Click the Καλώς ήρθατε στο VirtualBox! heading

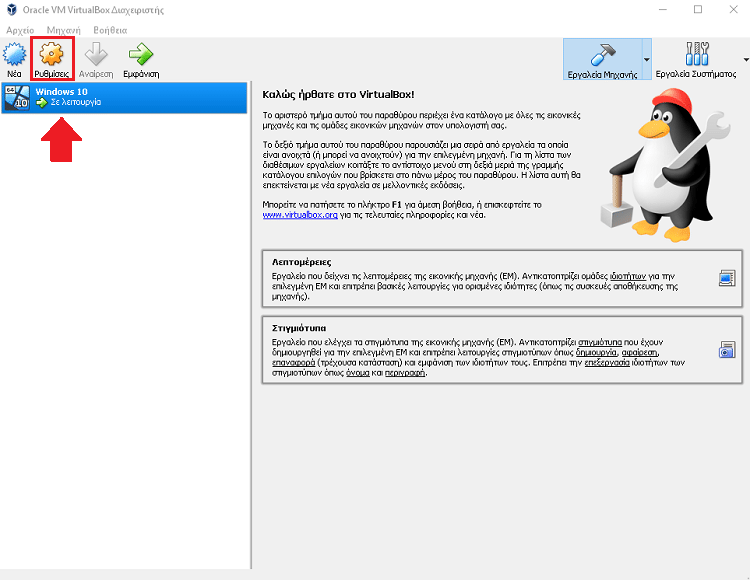tap(338, 95)
